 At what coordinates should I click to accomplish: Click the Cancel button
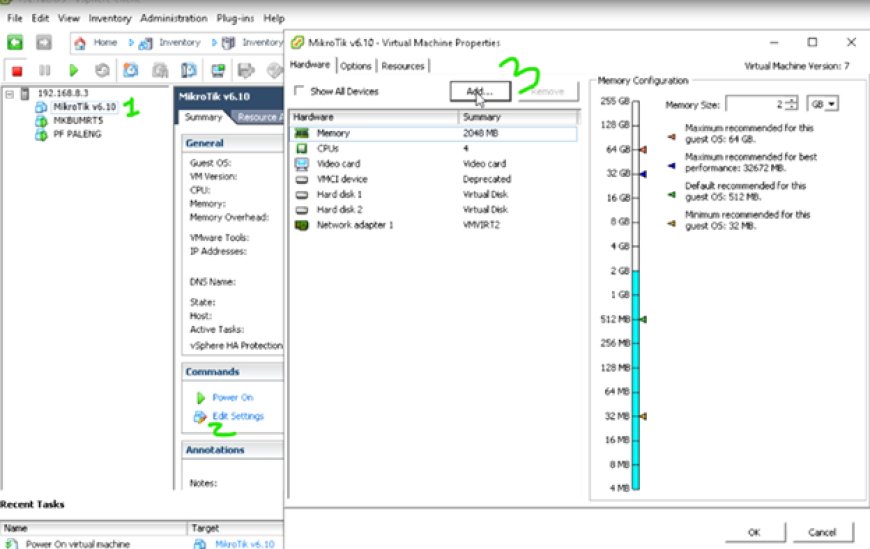[x=822, y=532]
